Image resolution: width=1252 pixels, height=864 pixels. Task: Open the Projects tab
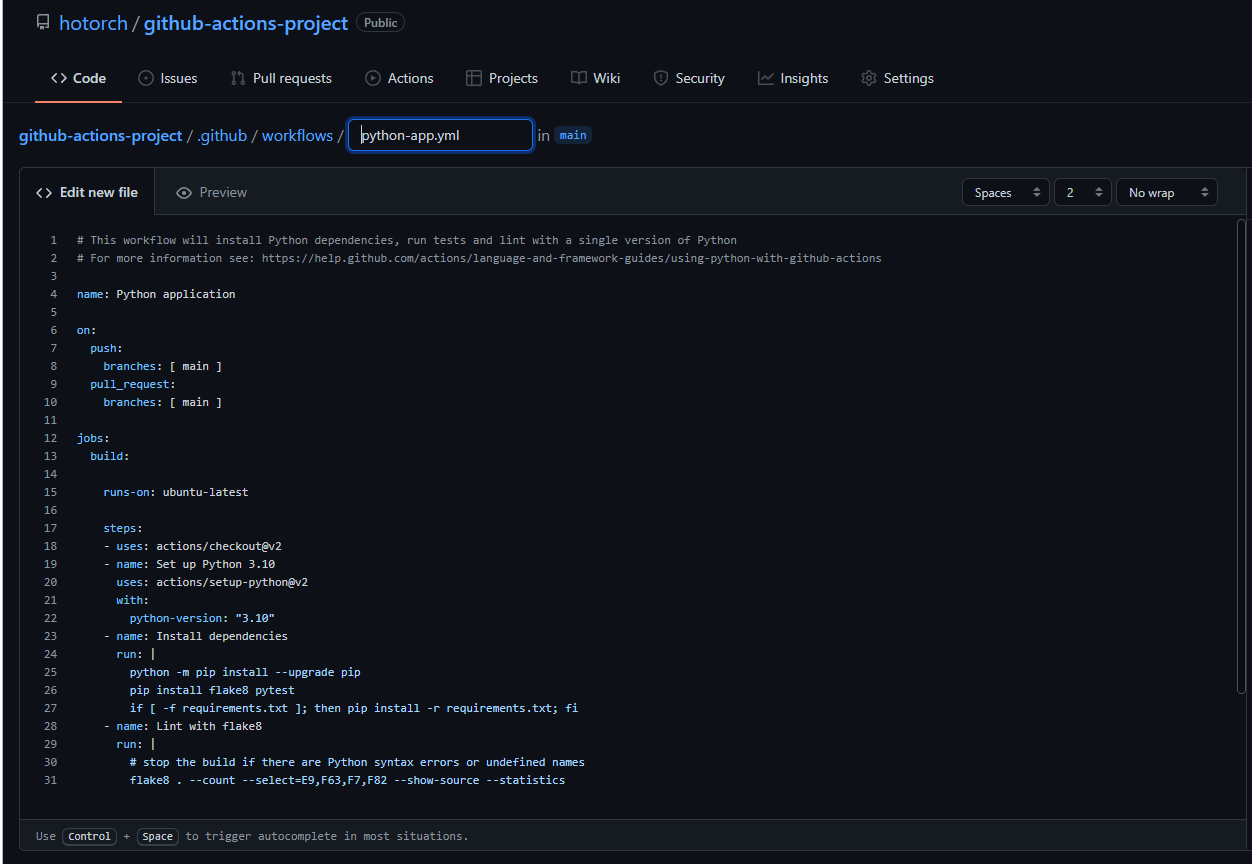click(x=502, y=78)
